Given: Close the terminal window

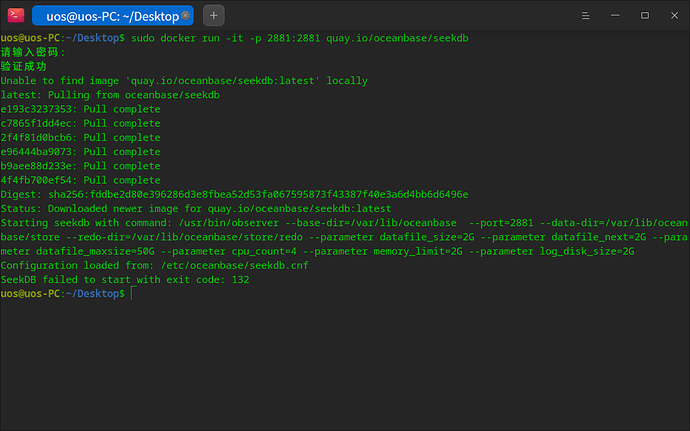Looking at the screenshot, I should tap(674, 15).
